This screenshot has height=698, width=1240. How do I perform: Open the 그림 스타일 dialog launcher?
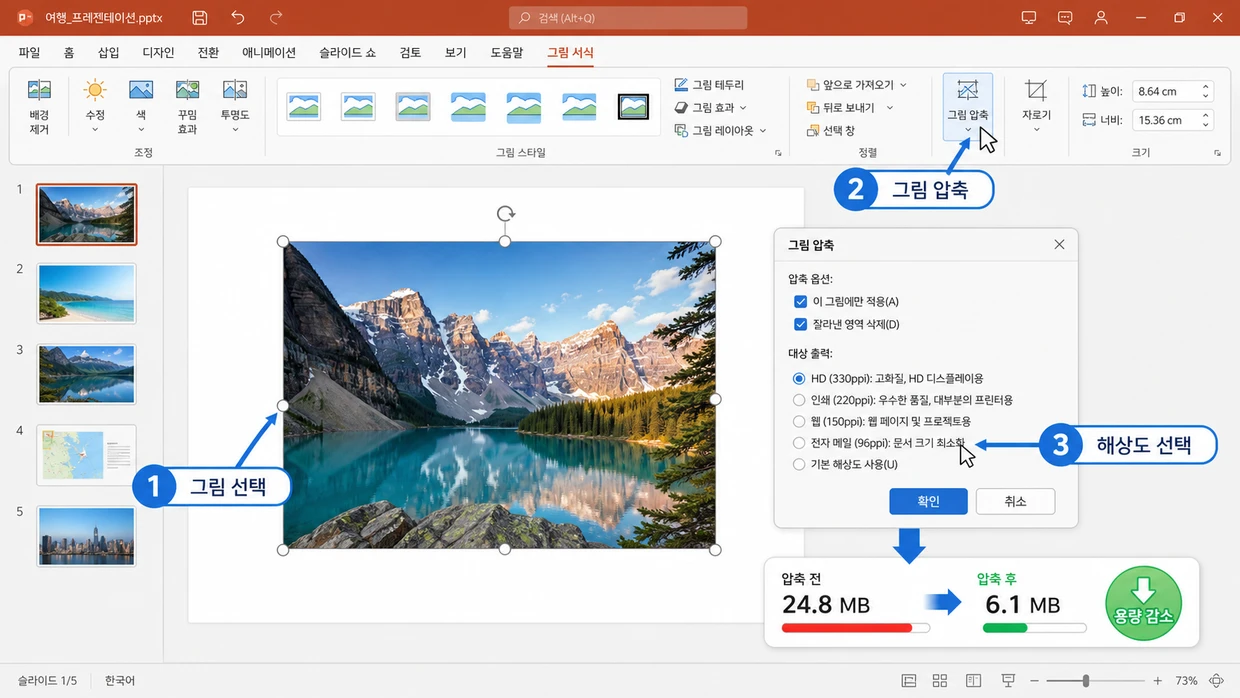click(x=778, y=153)
